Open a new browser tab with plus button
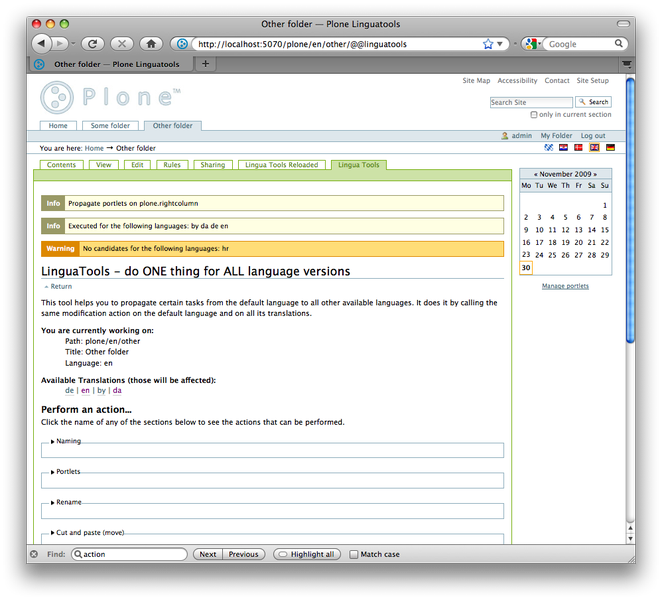 [x=206, y=63]
